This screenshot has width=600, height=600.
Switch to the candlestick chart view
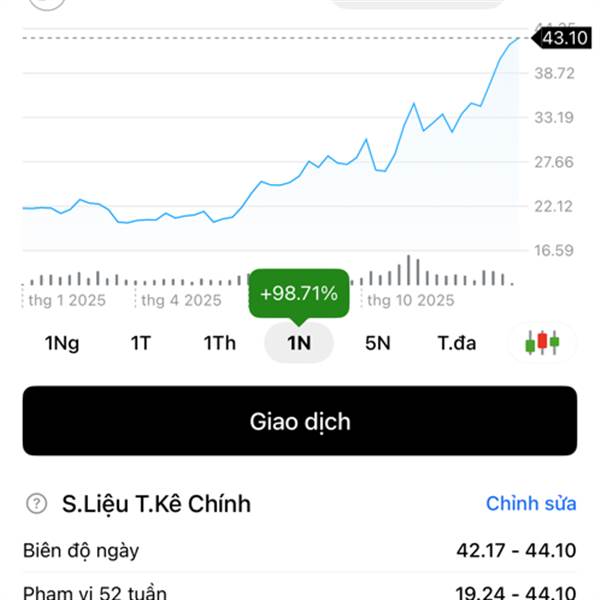542,343
